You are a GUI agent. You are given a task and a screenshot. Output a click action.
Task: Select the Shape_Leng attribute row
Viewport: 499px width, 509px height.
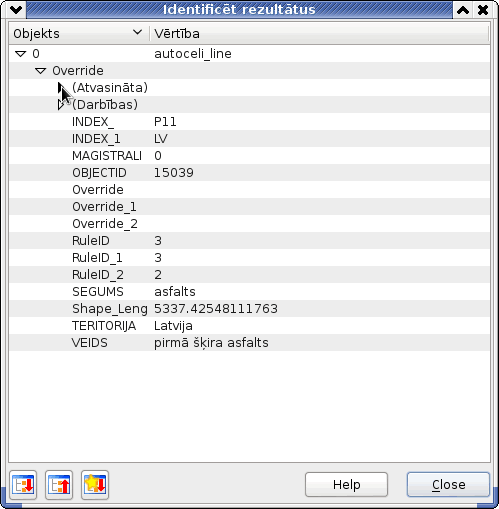click(250, 309)
